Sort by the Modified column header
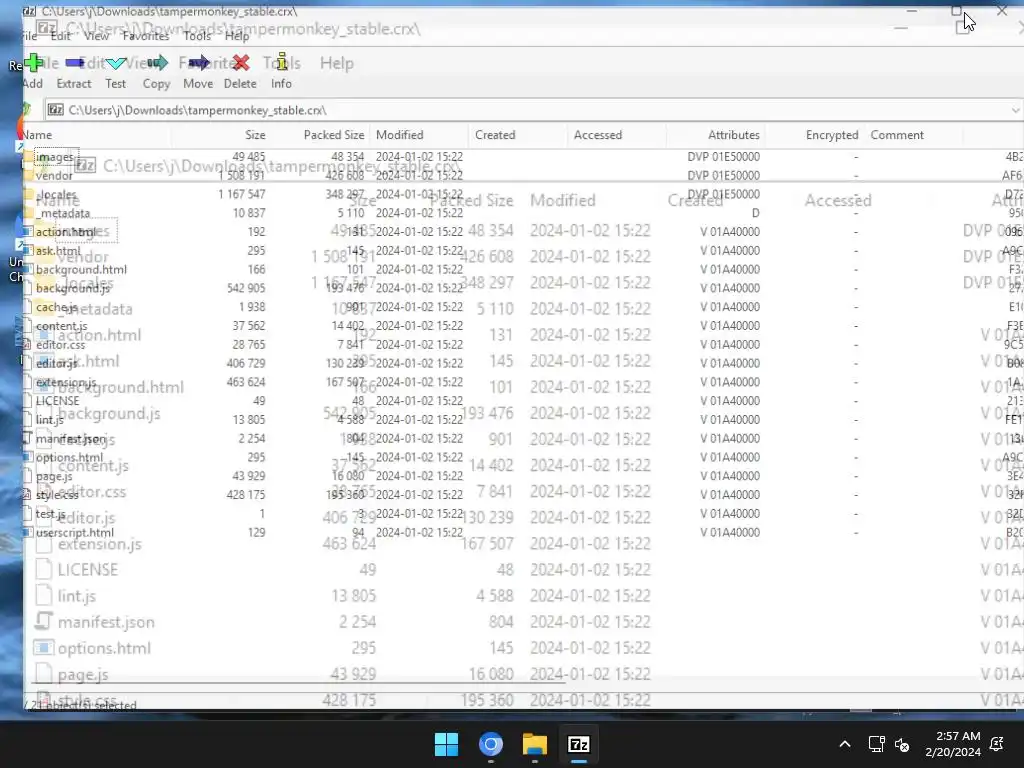Image resolution: width=1024 pixels, height=768 pixels. coord(419,135)
